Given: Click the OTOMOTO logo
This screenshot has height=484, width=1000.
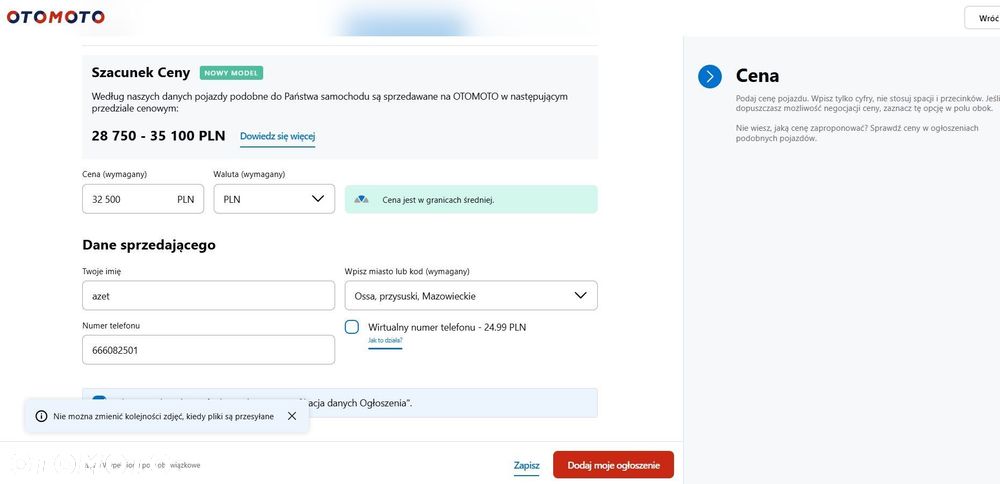Looking at the screenshot, I should 55,17.
